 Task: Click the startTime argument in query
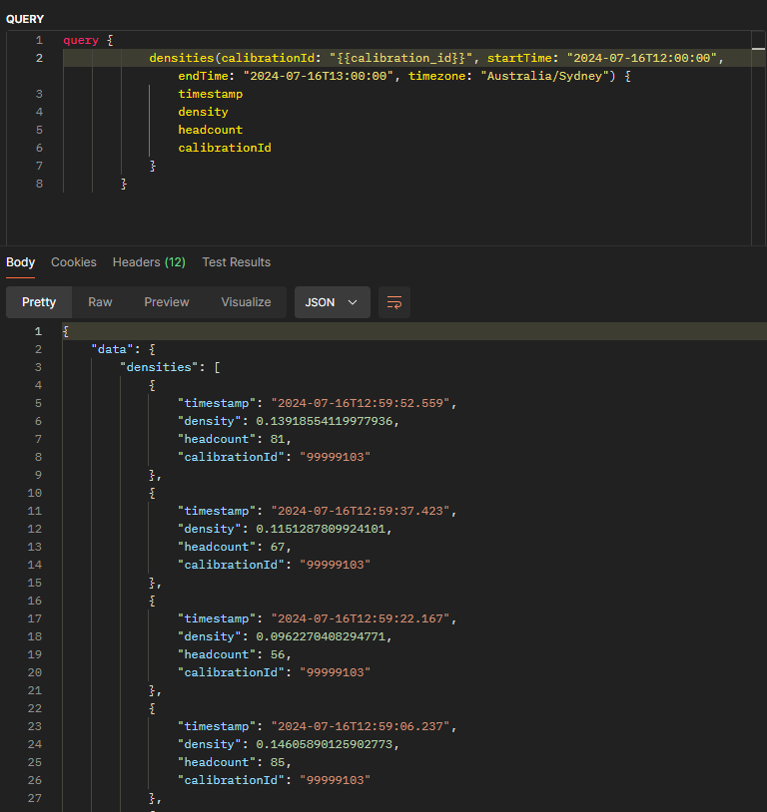tap(519, 58)
